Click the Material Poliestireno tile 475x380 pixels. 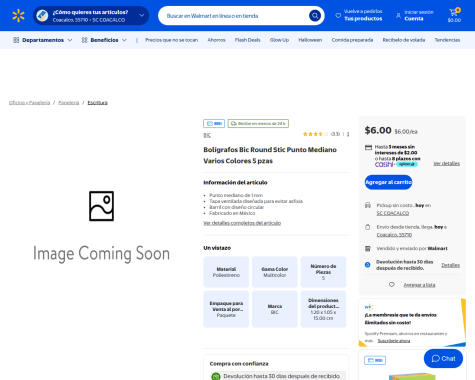[226, 272]
